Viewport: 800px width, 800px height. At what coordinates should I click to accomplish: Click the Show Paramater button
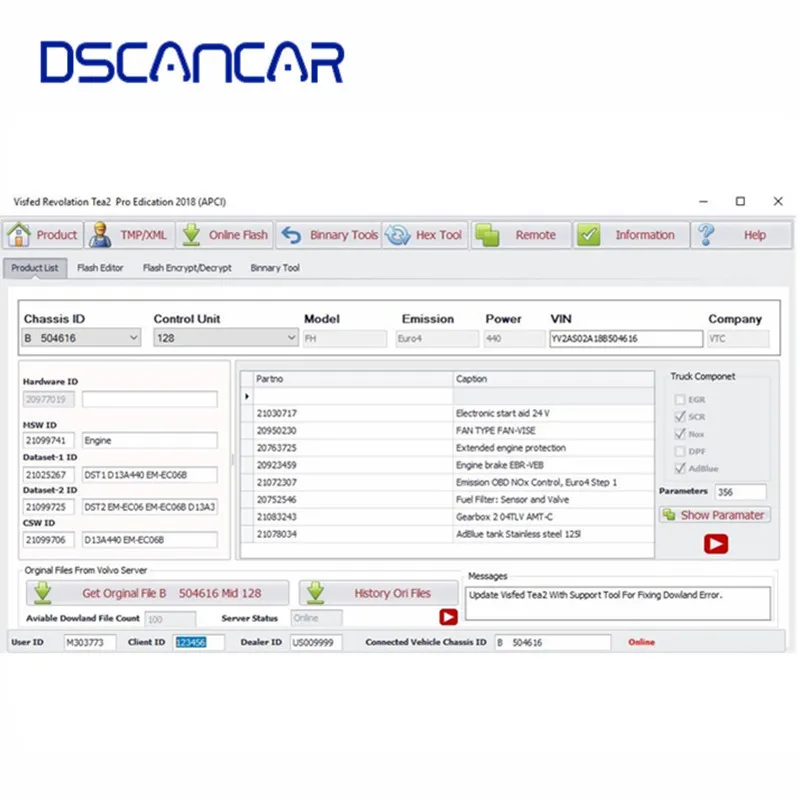714,515
